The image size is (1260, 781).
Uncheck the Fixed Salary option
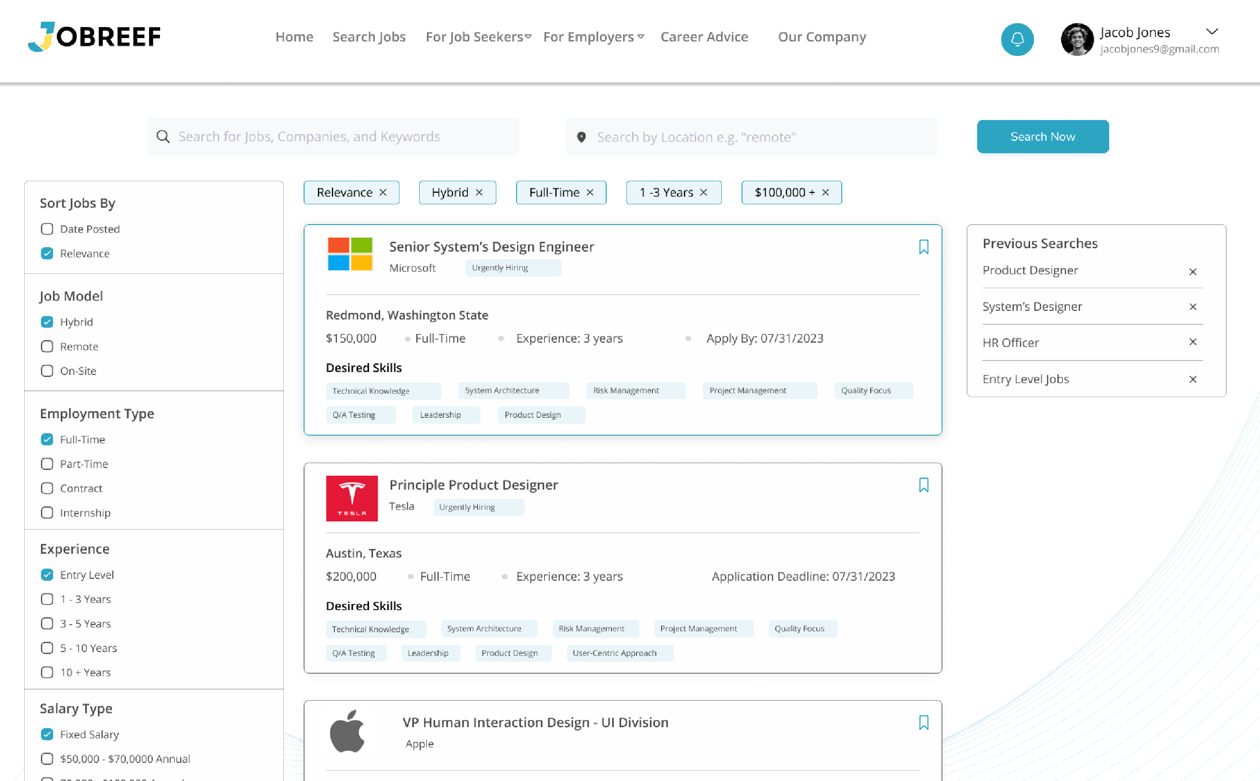tap(47, 734)
